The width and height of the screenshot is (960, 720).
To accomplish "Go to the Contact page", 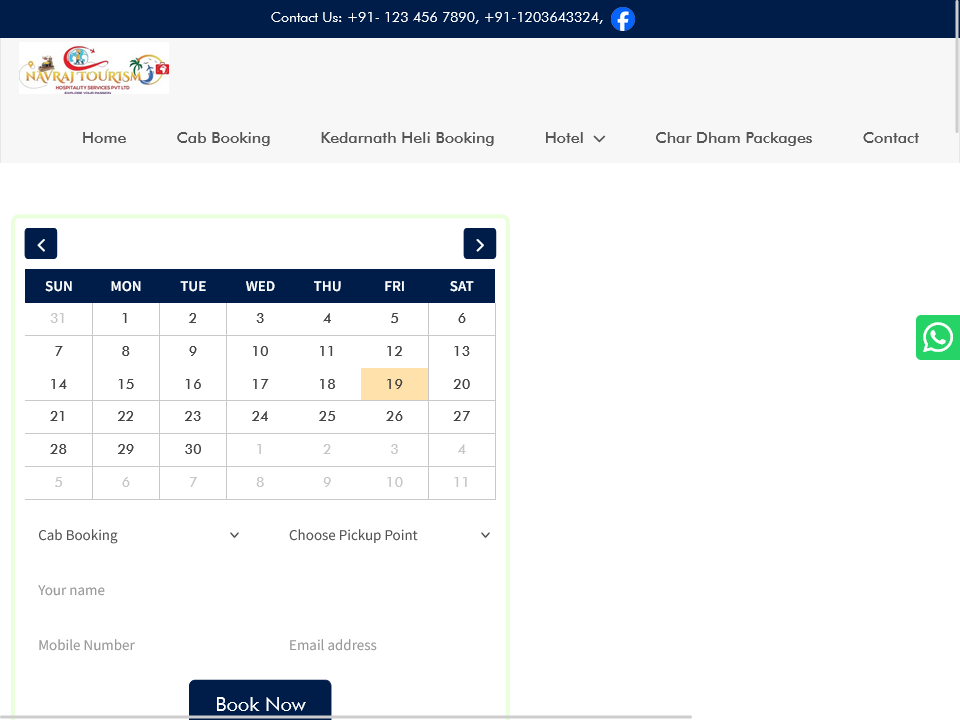I will tap(890, 138).
